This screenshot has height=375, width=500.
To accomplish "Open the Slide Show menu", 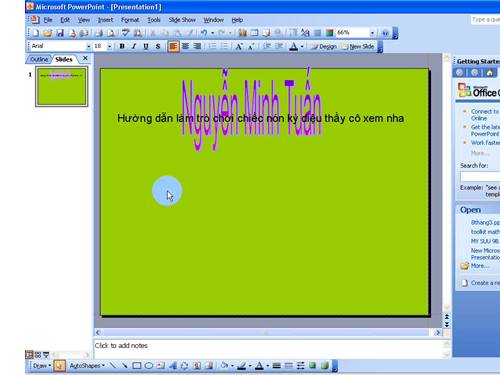I will 182,20.
